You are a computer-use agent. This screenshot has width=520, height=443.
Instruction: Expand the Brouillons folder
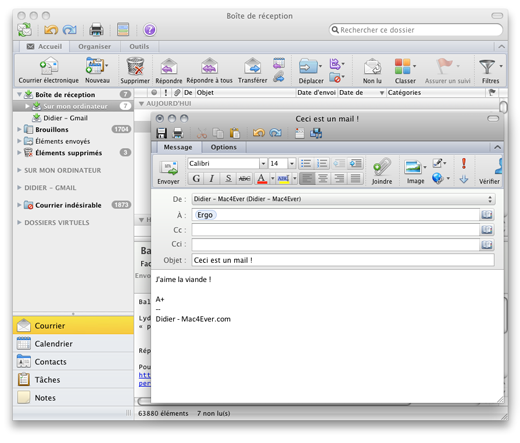pyautogui.click(x=19, y=129)
